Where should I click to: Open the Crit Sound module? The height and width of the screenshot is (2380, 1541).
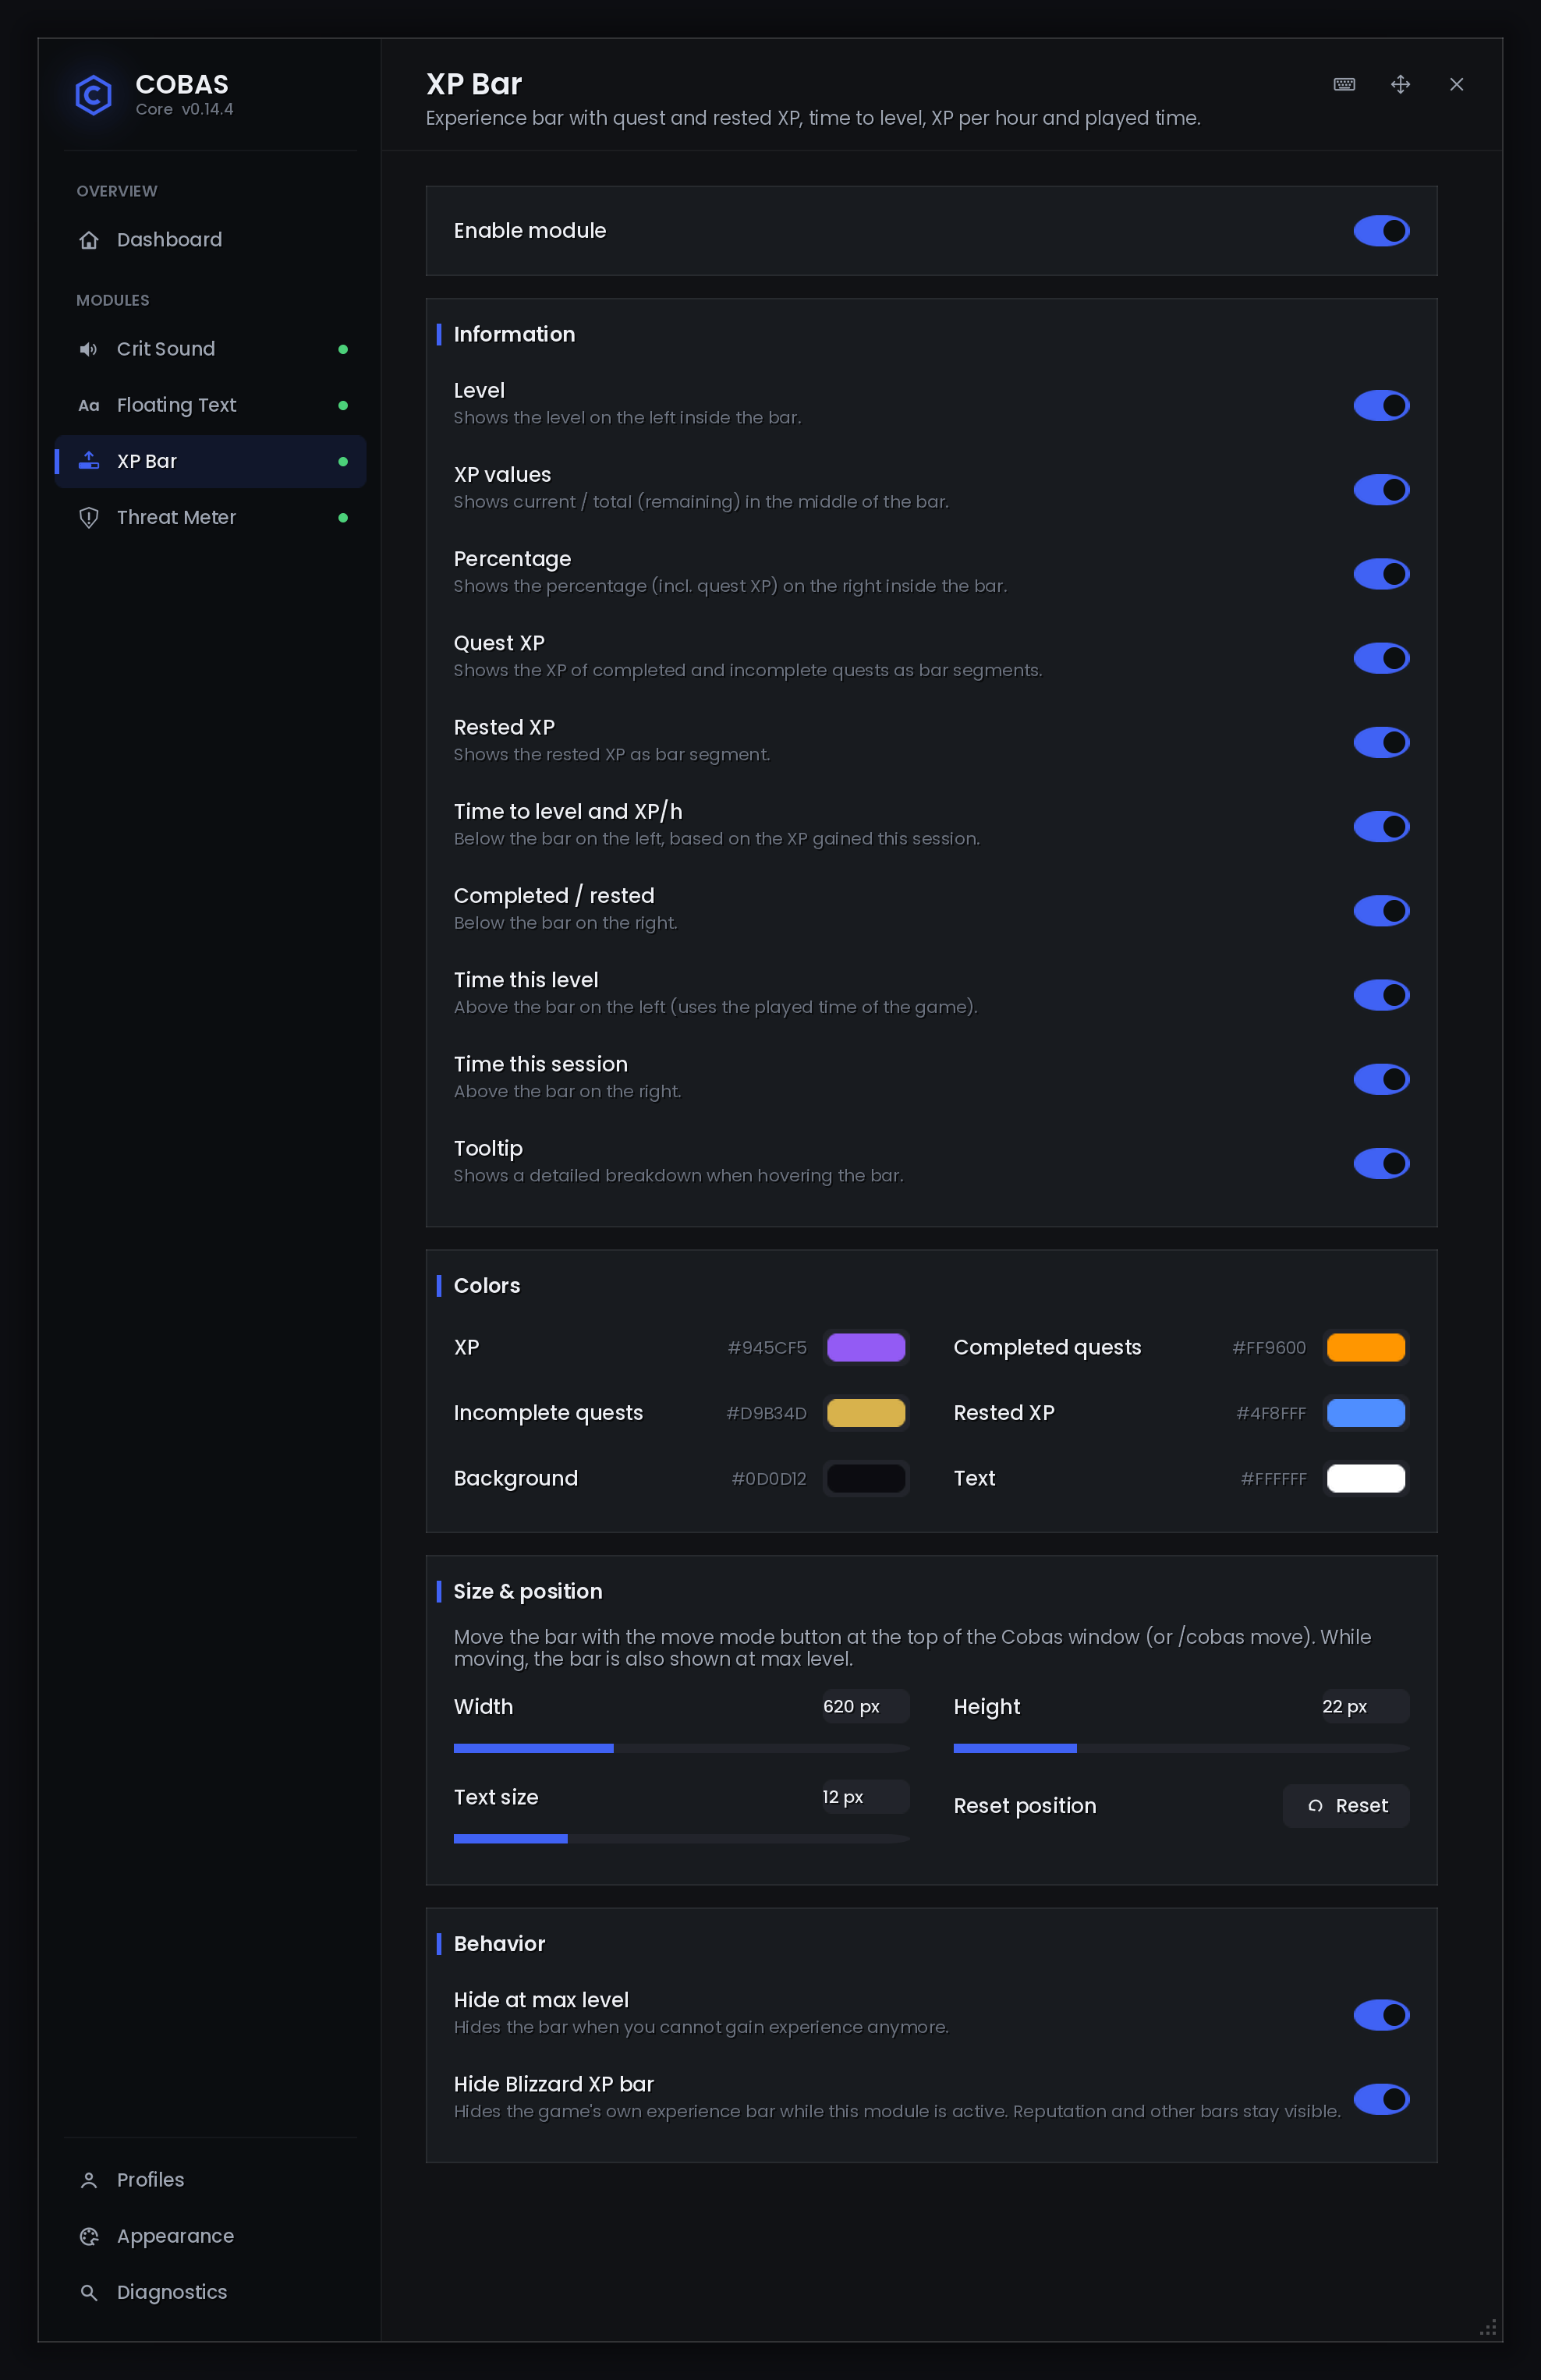tap(210, 349)
